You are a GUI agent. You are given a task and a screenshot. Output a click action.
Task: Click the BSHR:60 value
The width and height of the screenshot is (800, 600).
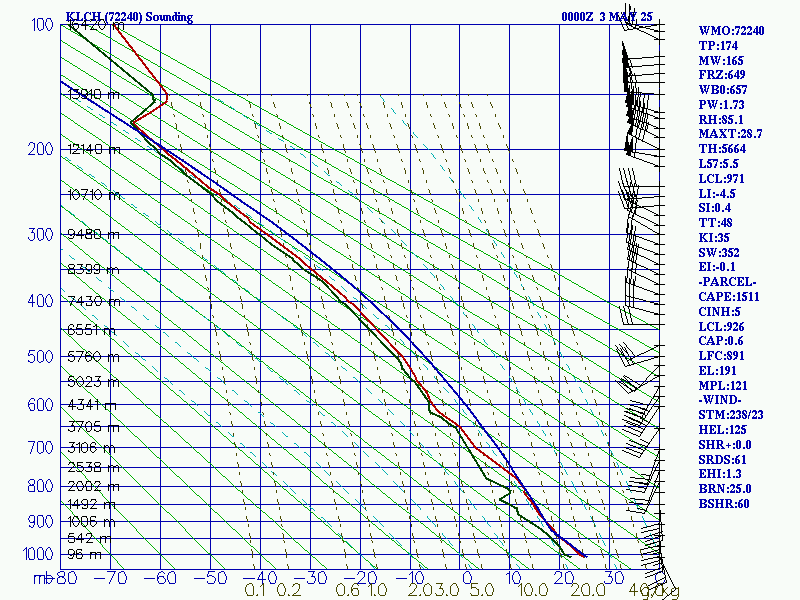724,504
